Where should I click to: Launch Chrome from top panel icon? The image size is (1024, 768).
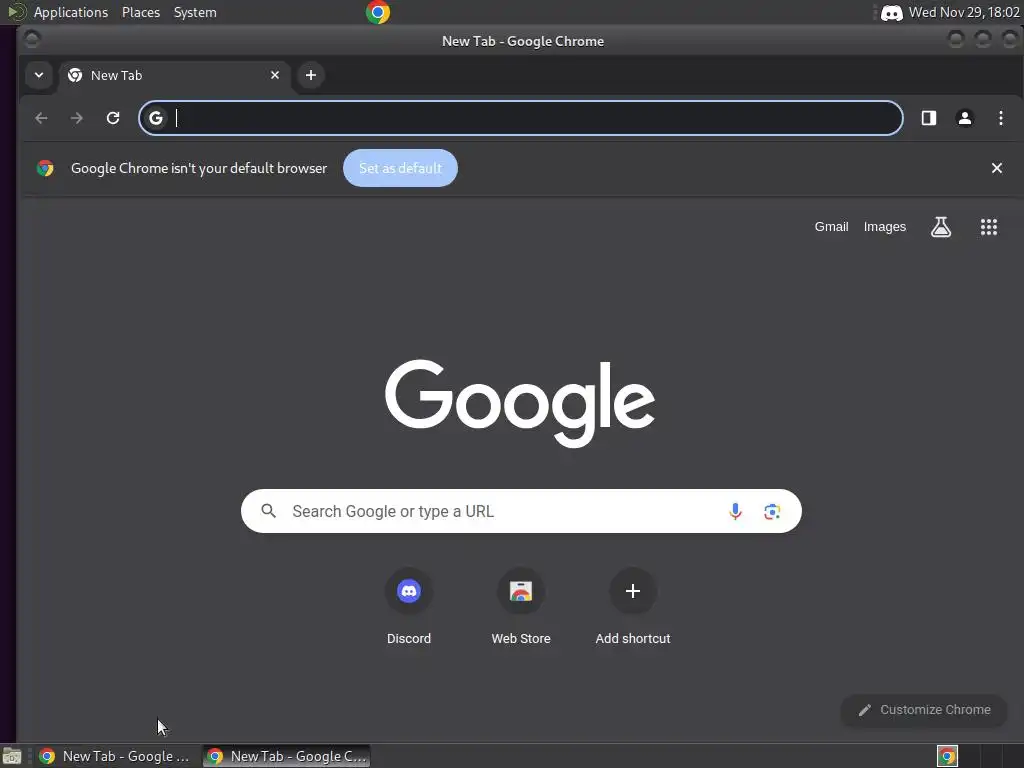377,12
